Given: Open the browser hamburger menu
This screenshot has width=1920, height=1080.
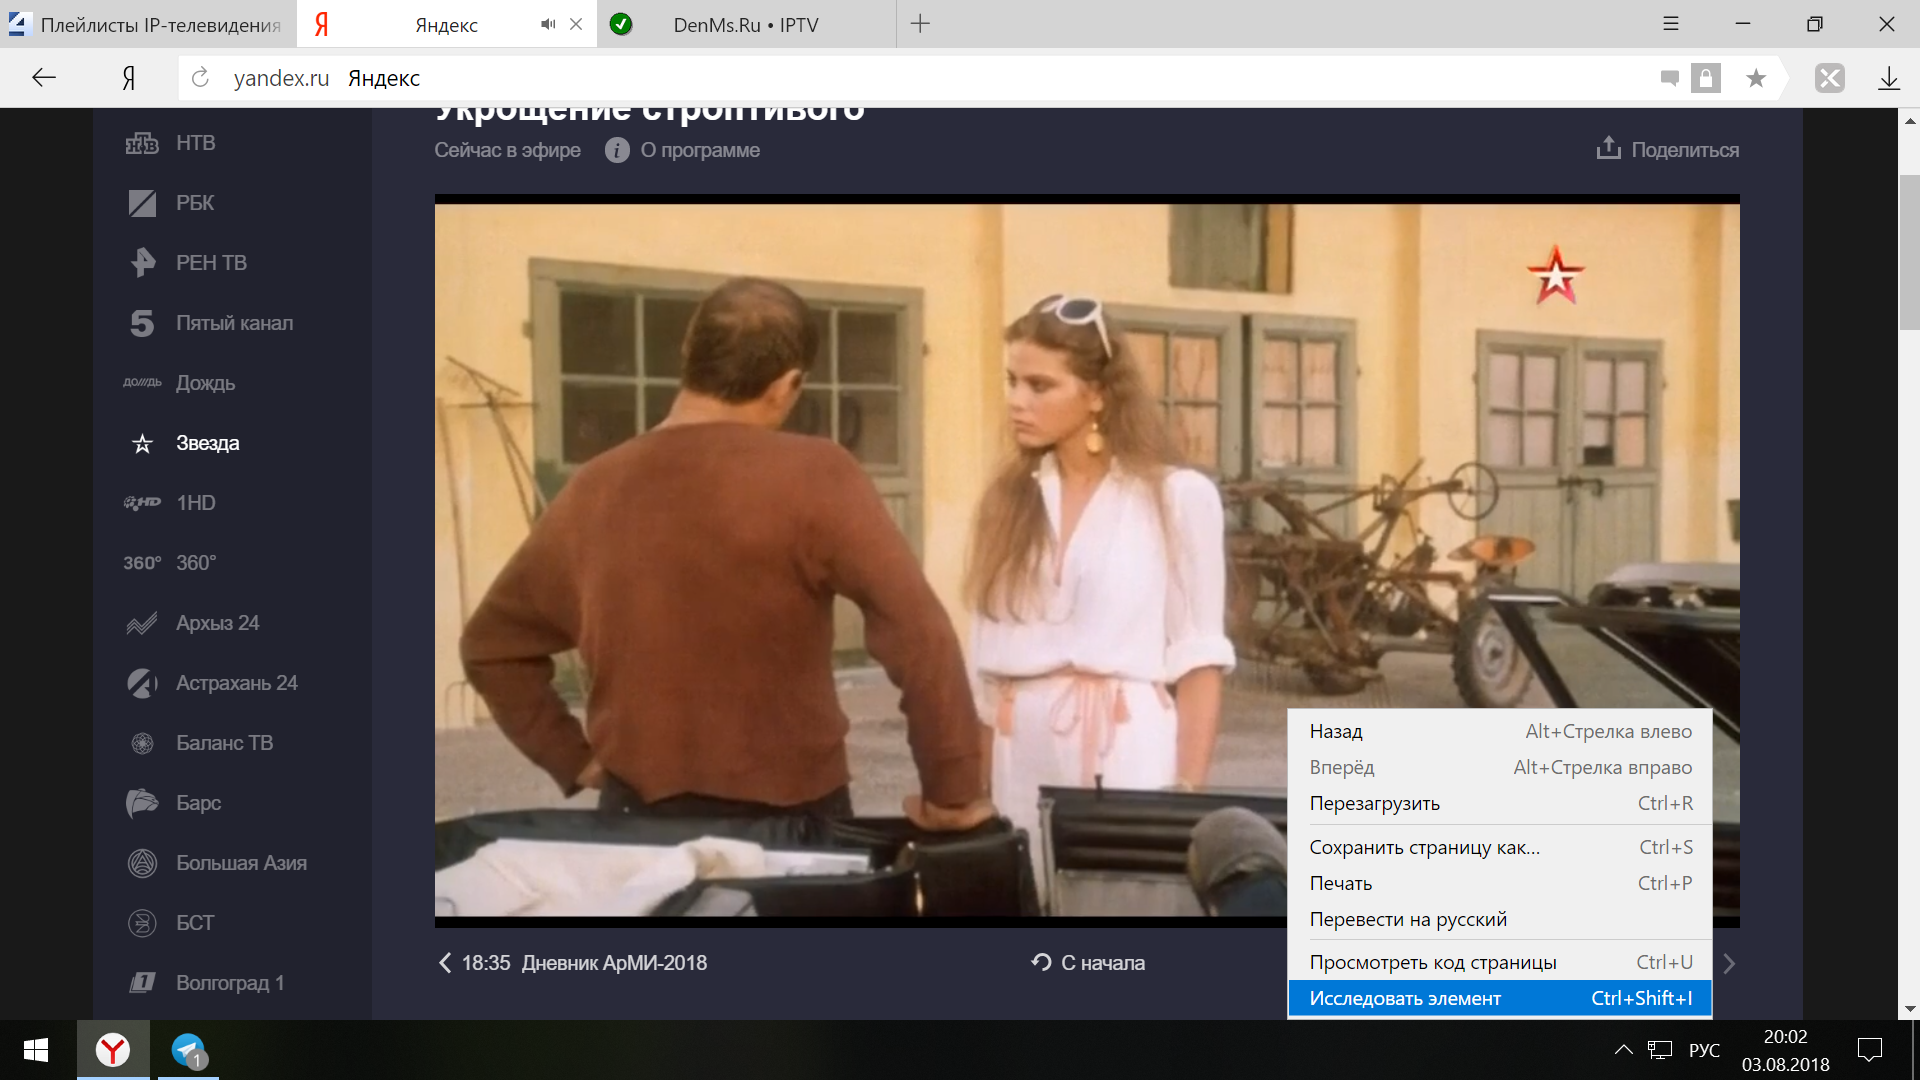Looking at the screenshot, I should pyautogui.click(x=1670, y=24).
